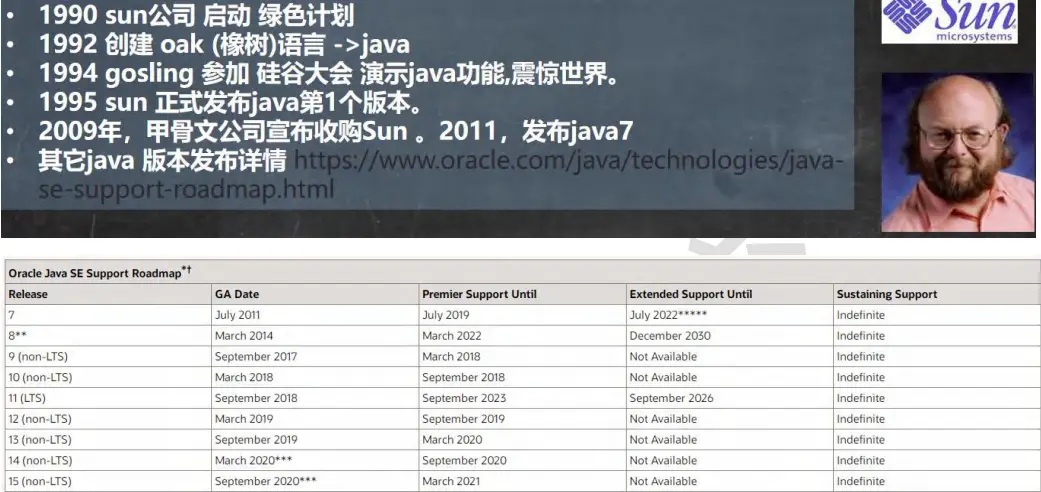Click the '其它java 版本发布详情' text
The height and width of the screenshot is (492, 1041).
coord(162,161)
